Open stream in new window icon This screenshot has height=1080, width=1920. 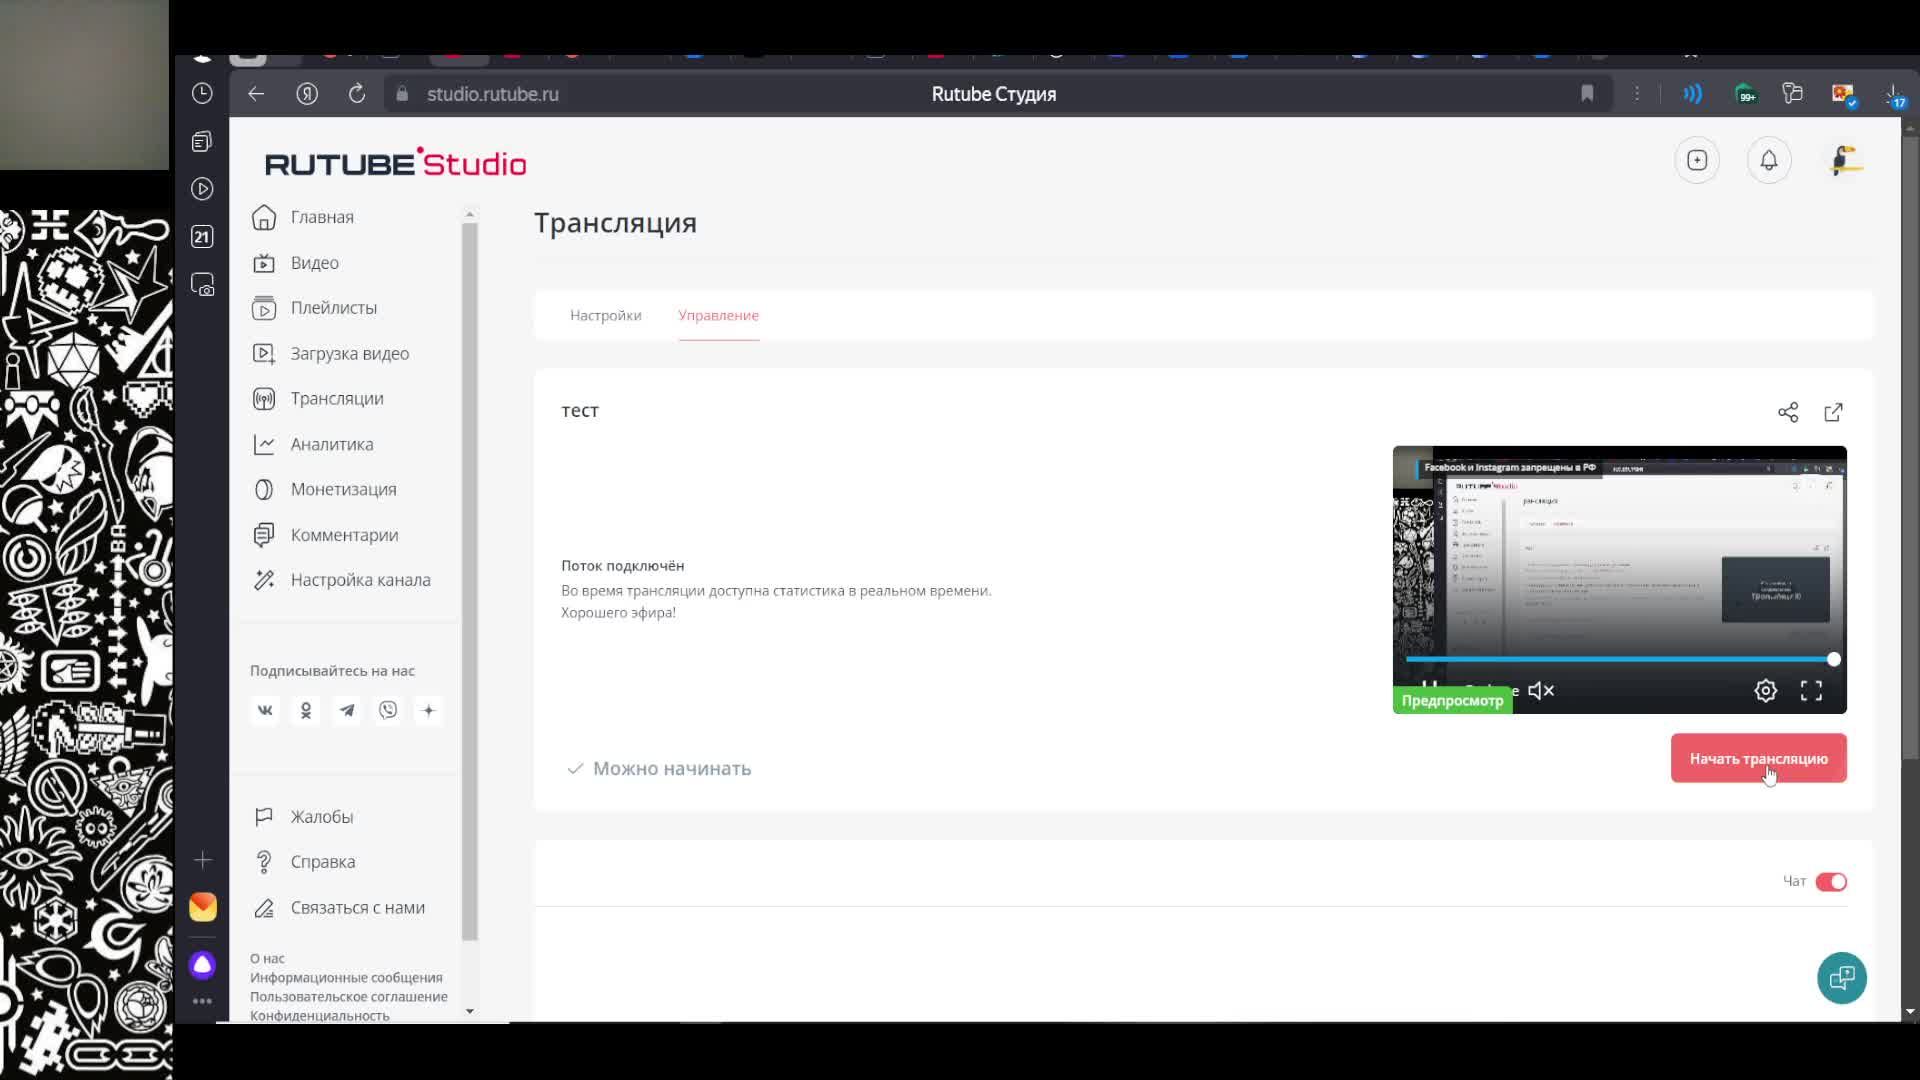1833,412
